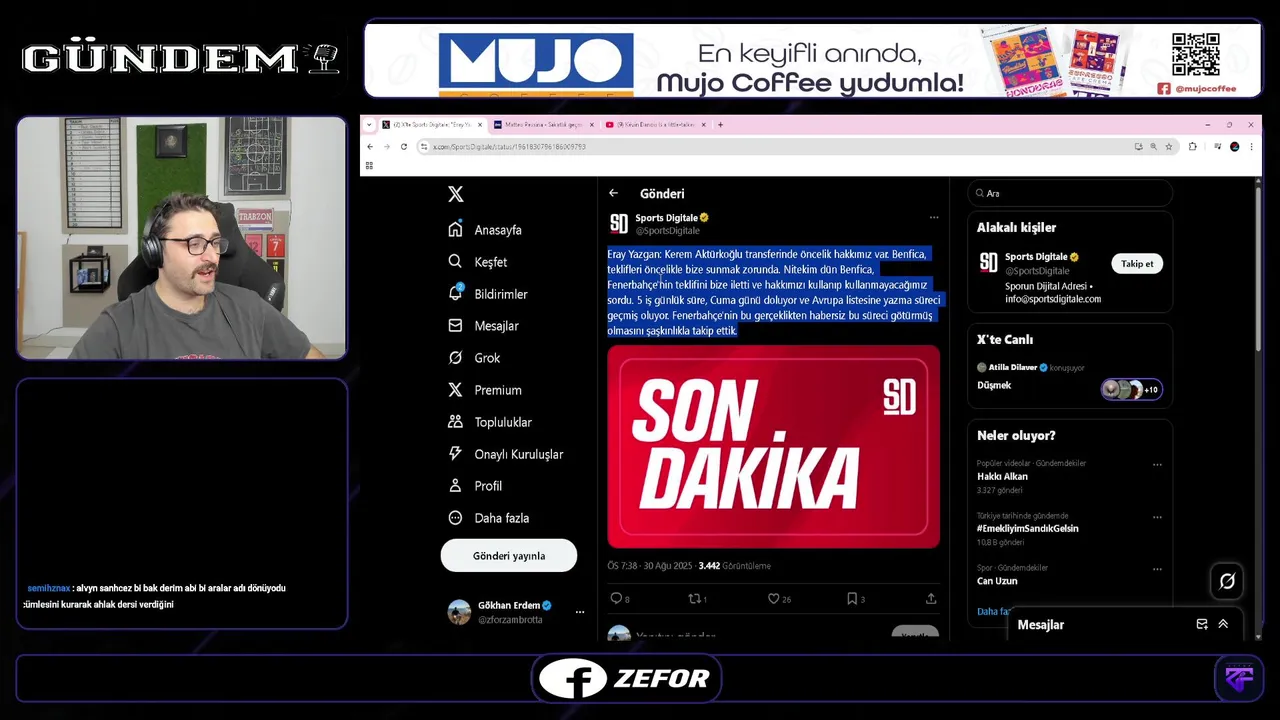Compose new message in Mesajlar drawer

pos(1202,624)
